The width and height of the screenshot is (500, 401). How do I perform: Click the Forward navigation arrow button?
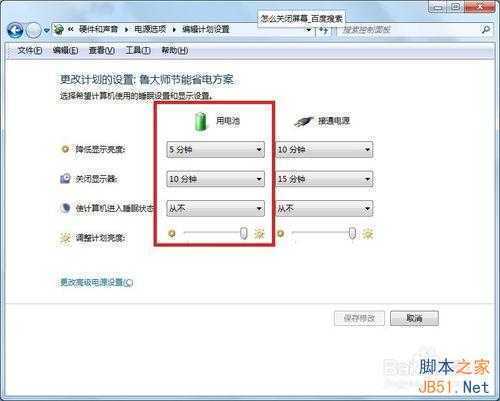coord(33,31)
